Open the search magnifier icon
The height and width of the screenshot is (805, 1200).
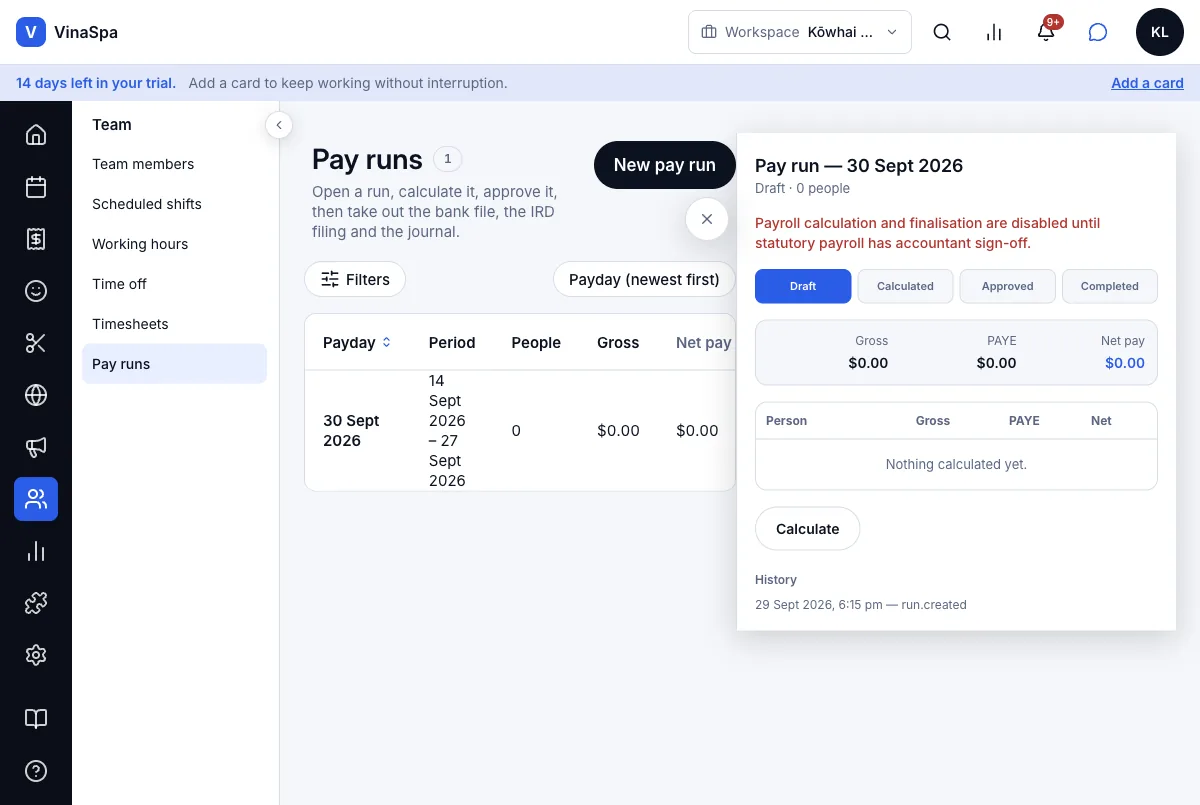[x=942, y=32]
